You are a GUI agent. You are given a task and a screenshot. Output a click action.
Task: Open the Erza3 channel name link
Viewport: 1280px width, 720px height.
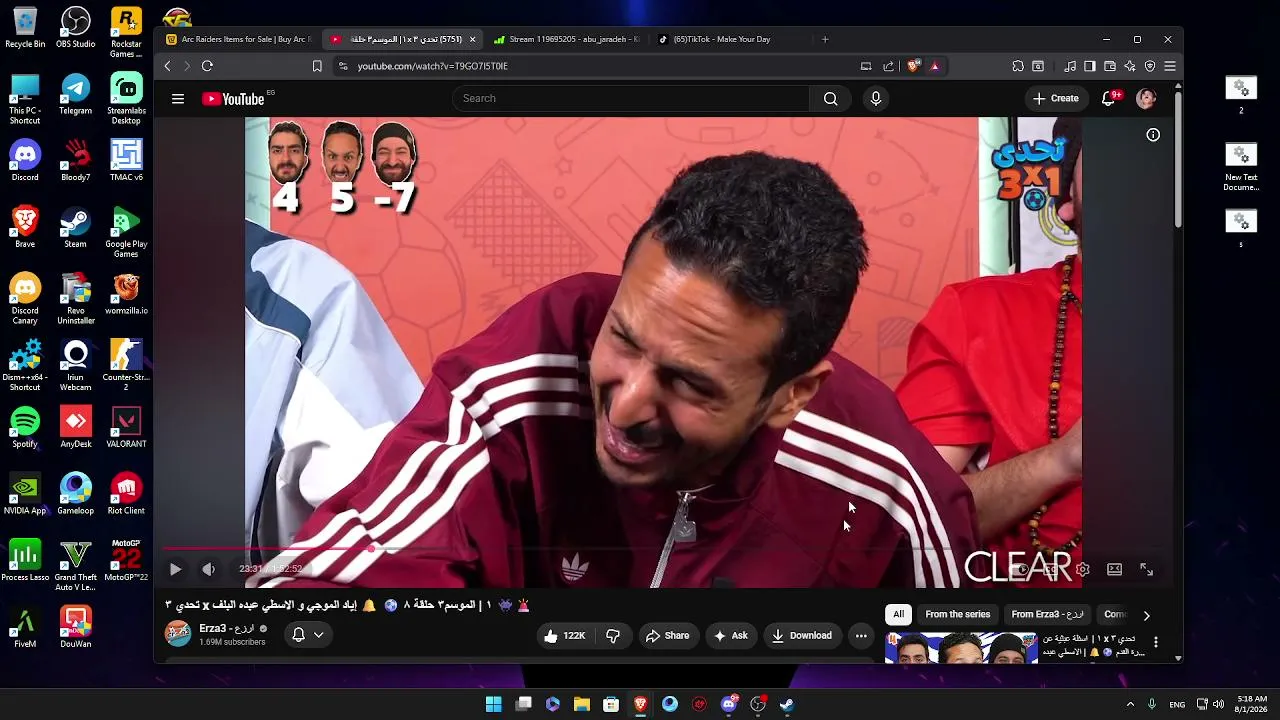coord(227,629)
